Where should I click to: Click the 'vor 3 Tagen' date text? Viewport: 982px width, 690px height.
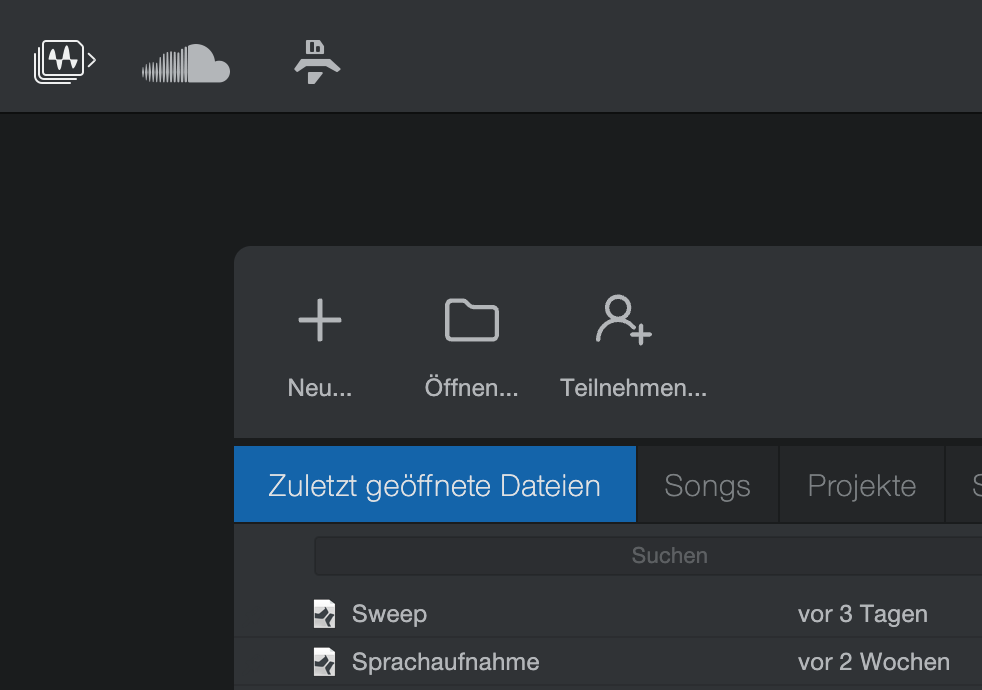tap(862, 614)
